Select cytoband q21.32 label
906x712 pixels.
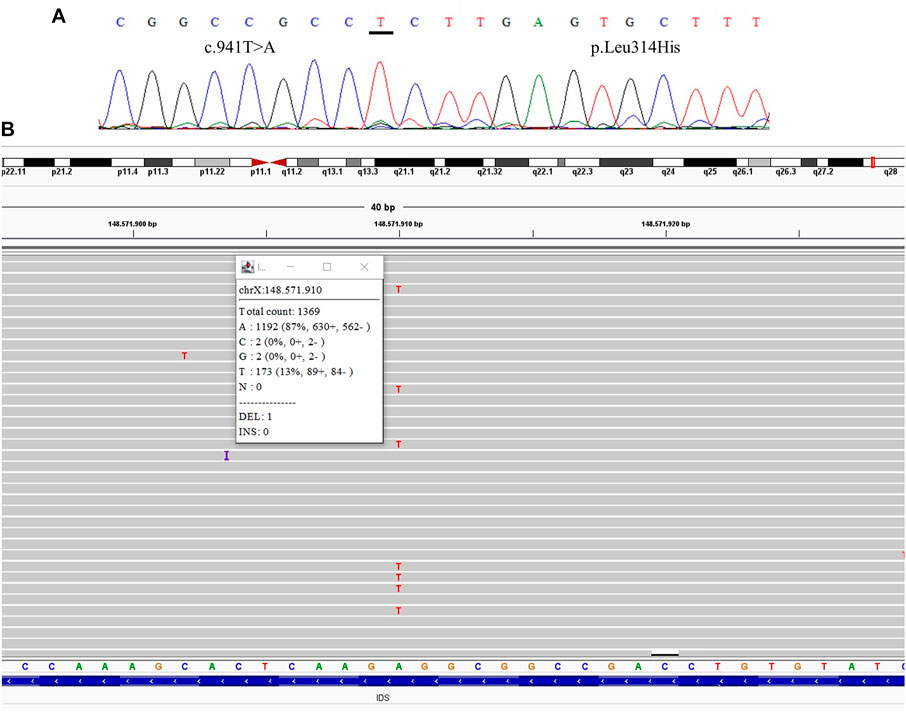tap(489, 172)
